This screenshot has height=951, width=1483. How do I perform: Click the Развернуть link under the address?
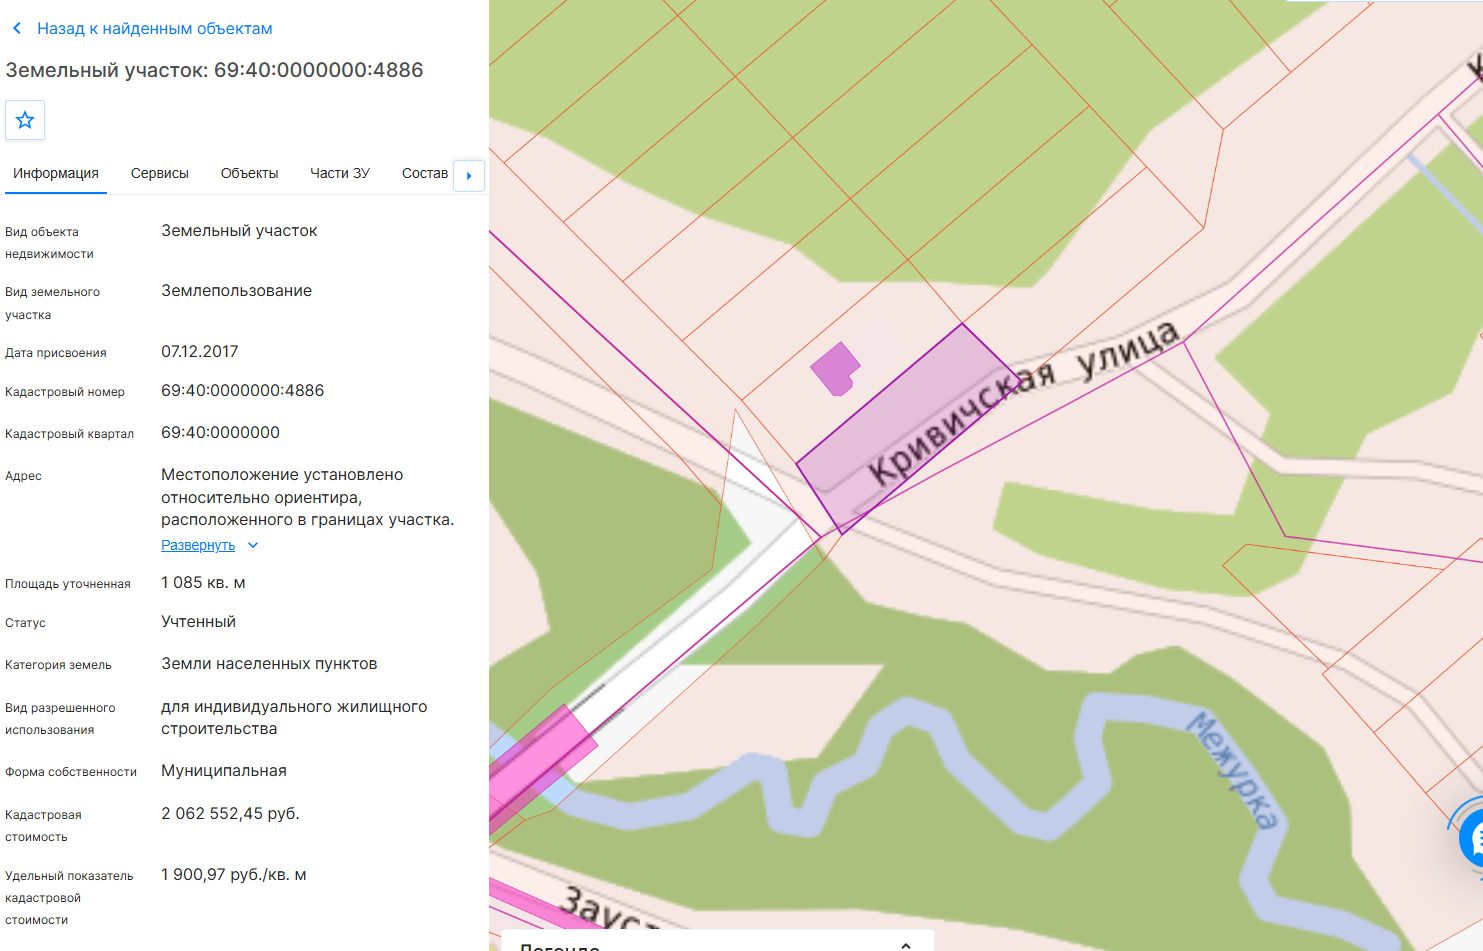click(198, 545)
